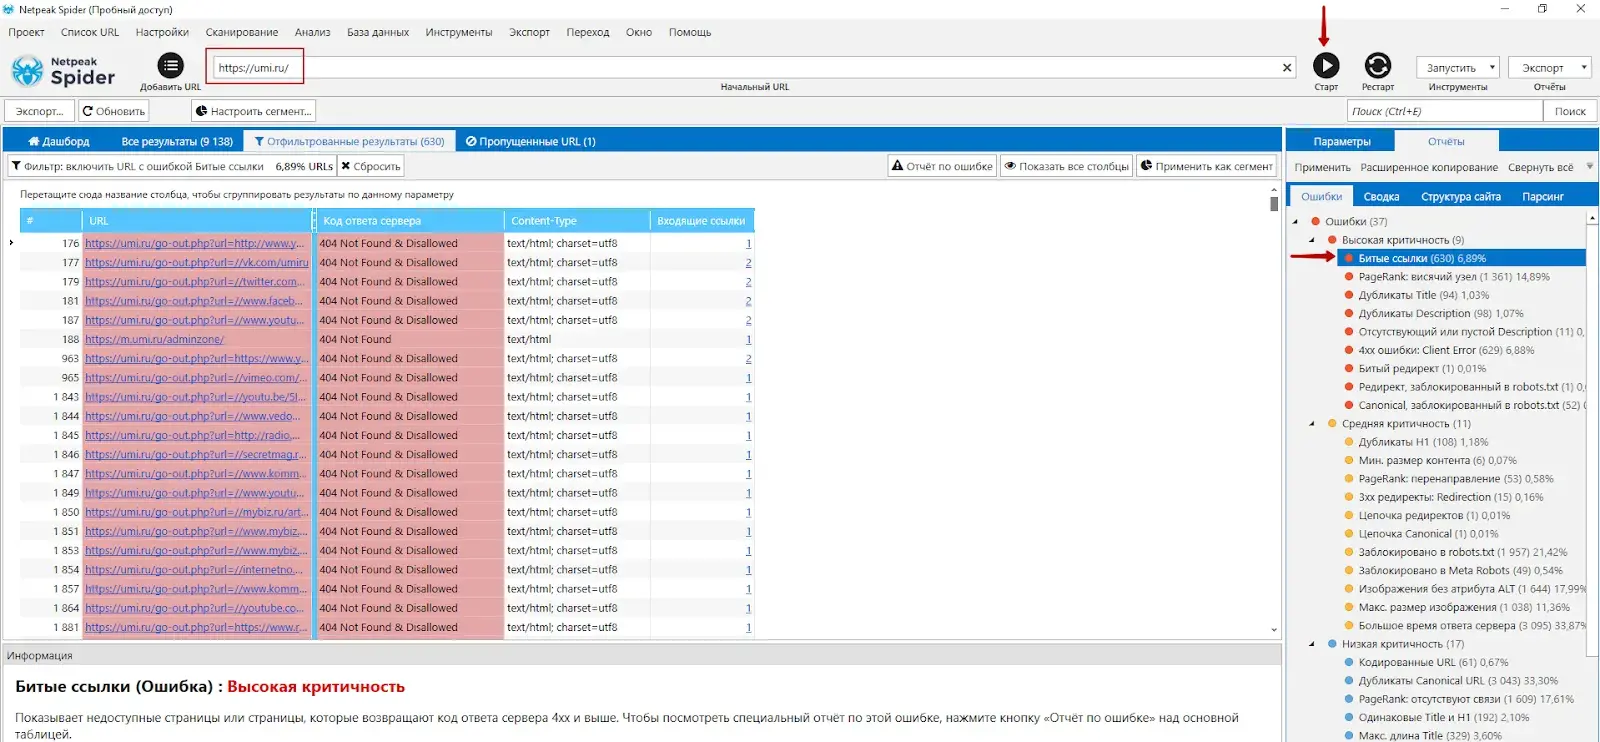The height and width of the screenshot is (742, 1600).
Task: Click the Add URL list icon
Action: click(171, 66)
